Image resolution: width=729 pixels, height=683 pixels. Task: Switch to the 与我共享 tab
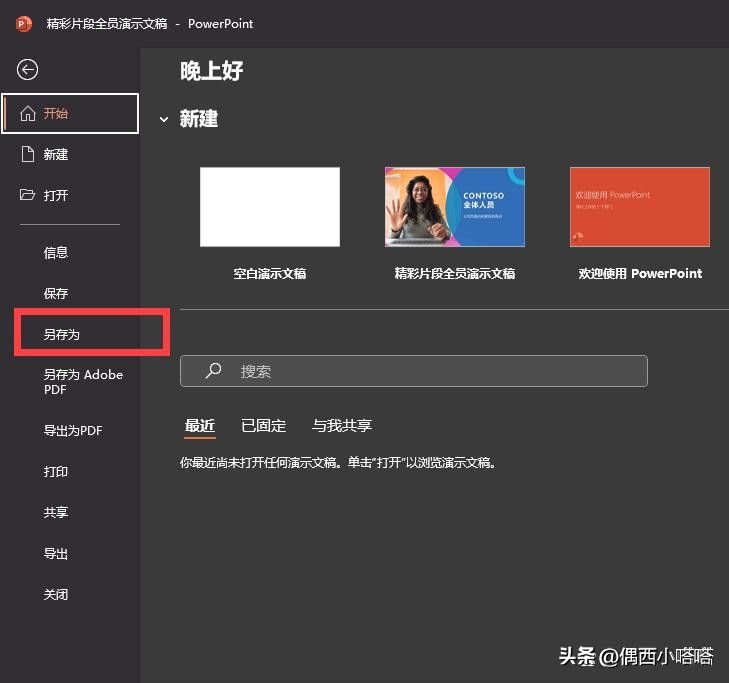(342, 426)
